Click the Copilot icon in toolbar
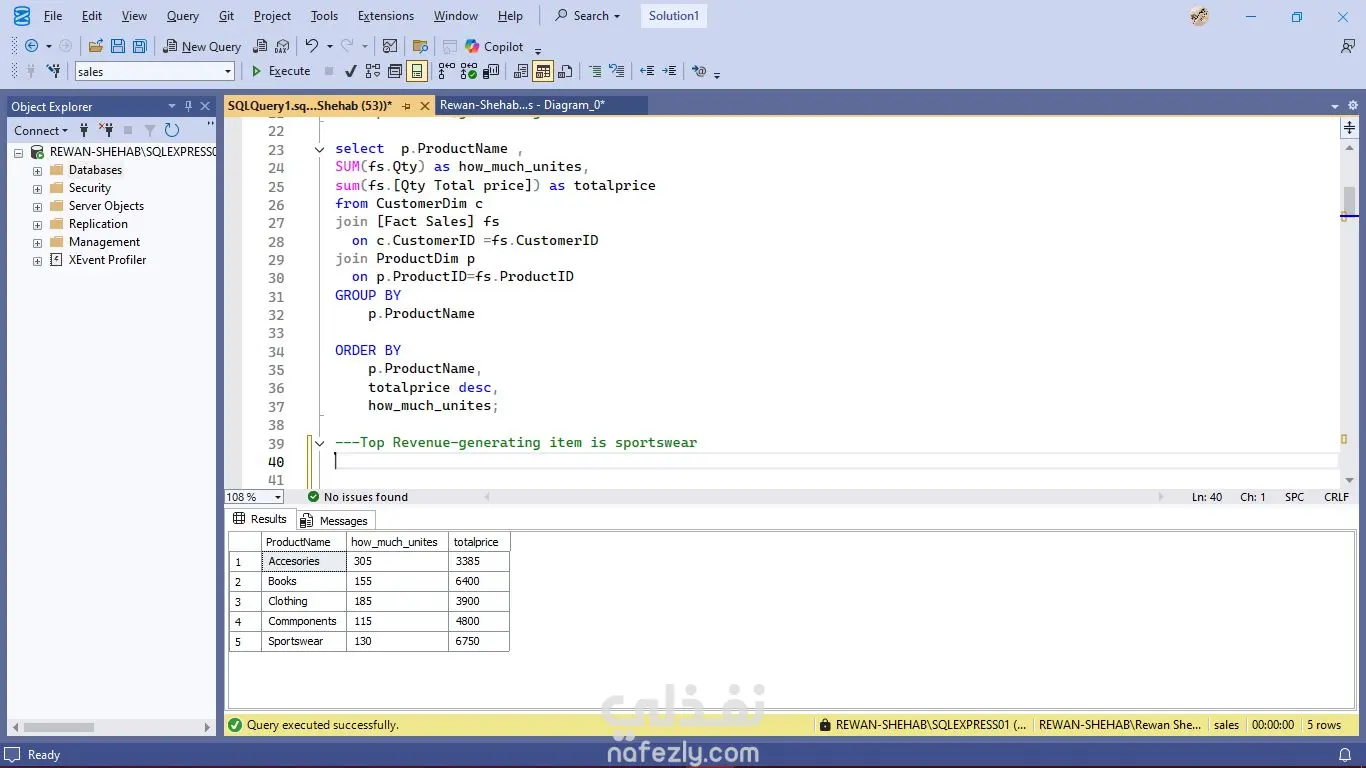Viewport: 1366px width, 768px height. click(472, 46)
